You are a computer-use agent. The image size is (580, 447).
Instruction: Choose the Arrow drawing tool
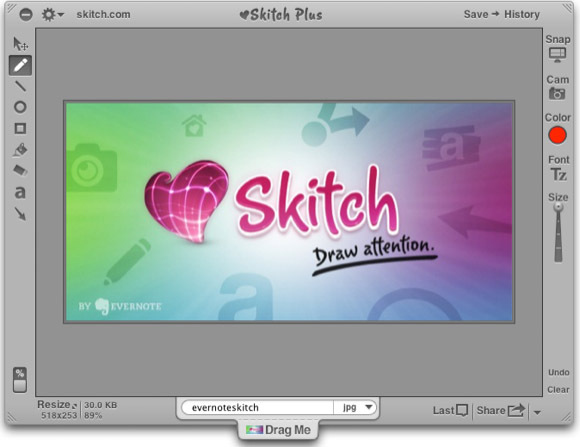click(x=20, y=214)
